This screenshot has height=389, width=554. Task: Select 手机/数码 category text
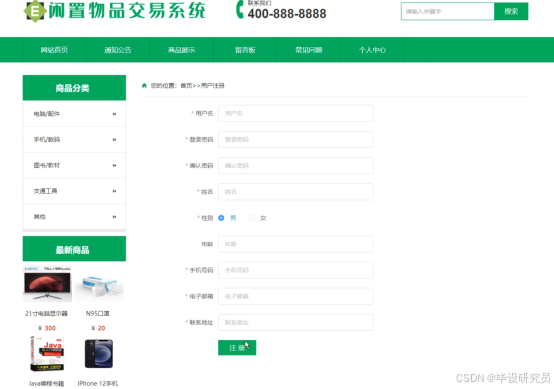[x=47, y=140]
